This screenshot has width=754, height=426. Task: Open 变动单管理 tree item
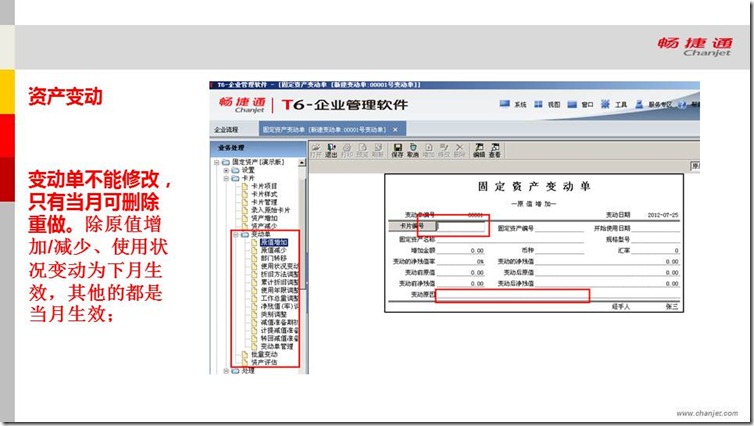277,346
